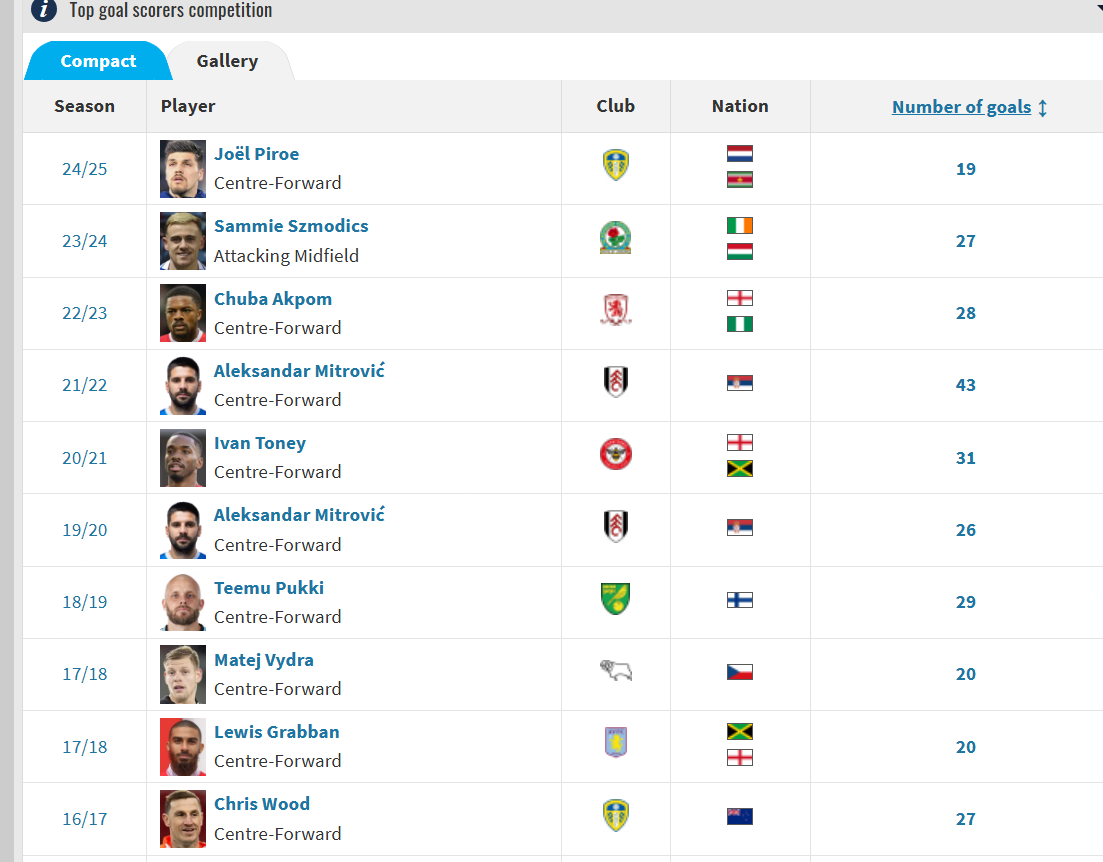Click the New Zealand flag for Chris Wood
Screen dimensions: 1103x862
click(x=739, y=816)
